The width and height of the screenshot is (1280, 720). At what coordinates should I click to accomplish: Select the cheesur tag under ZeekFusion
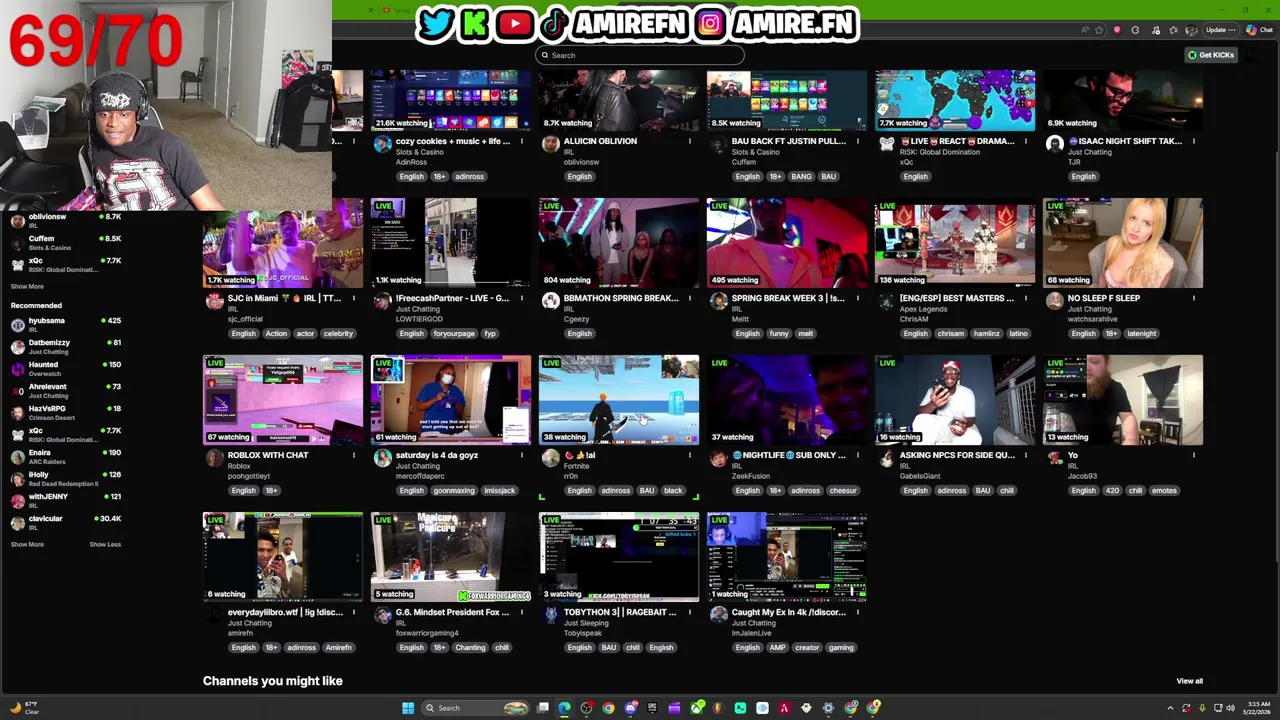(843, 490)
